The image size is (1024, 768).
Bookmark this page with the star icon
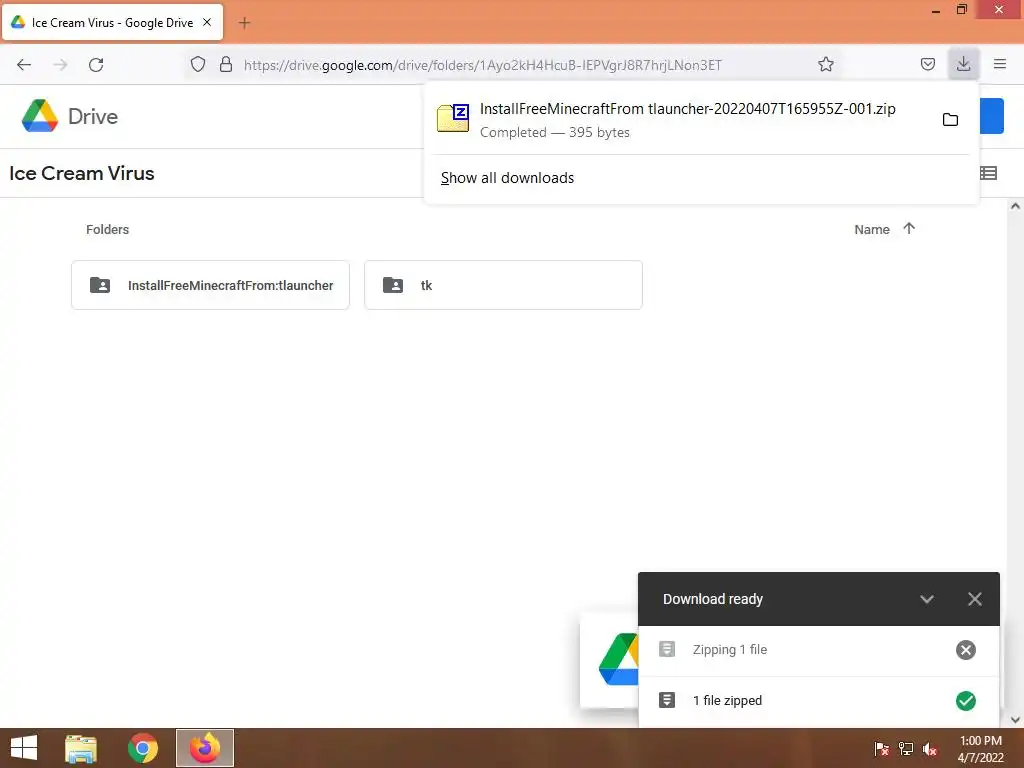coord(825,64)
